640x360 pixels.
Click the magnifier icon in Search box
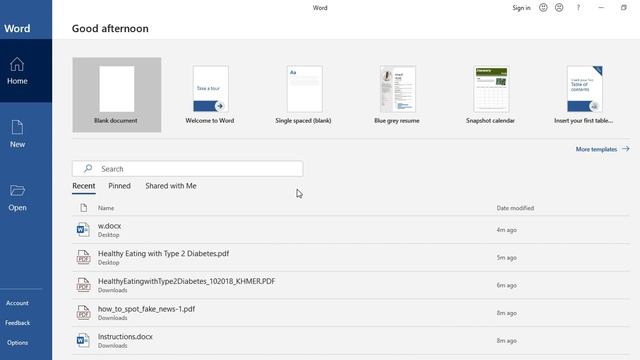(x=88, y=169)
